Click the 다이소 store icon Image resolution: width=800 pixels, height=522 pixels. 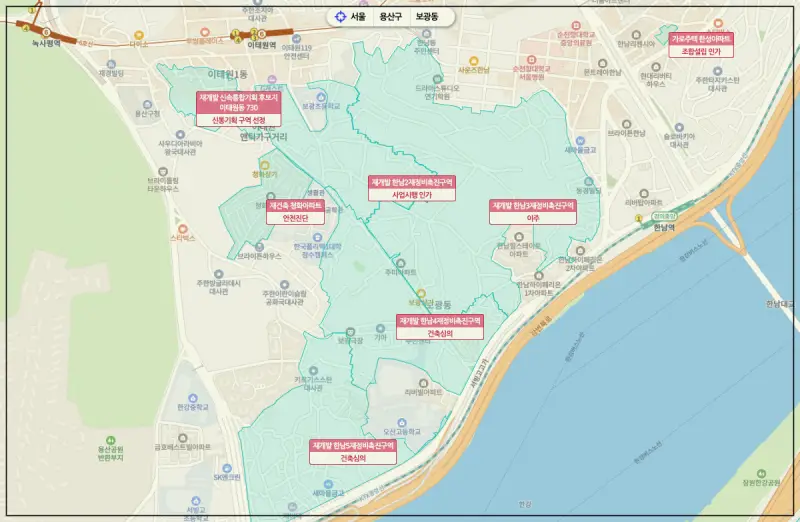click(x=138, y=35)
